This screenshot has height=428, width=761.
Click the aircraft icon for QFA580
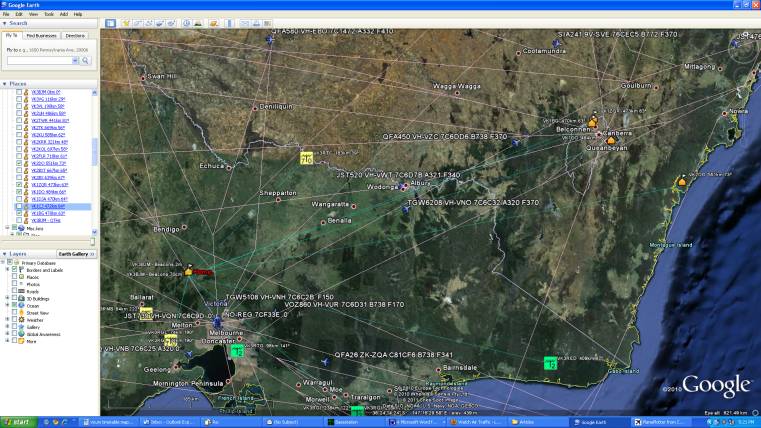click(270, 39)
